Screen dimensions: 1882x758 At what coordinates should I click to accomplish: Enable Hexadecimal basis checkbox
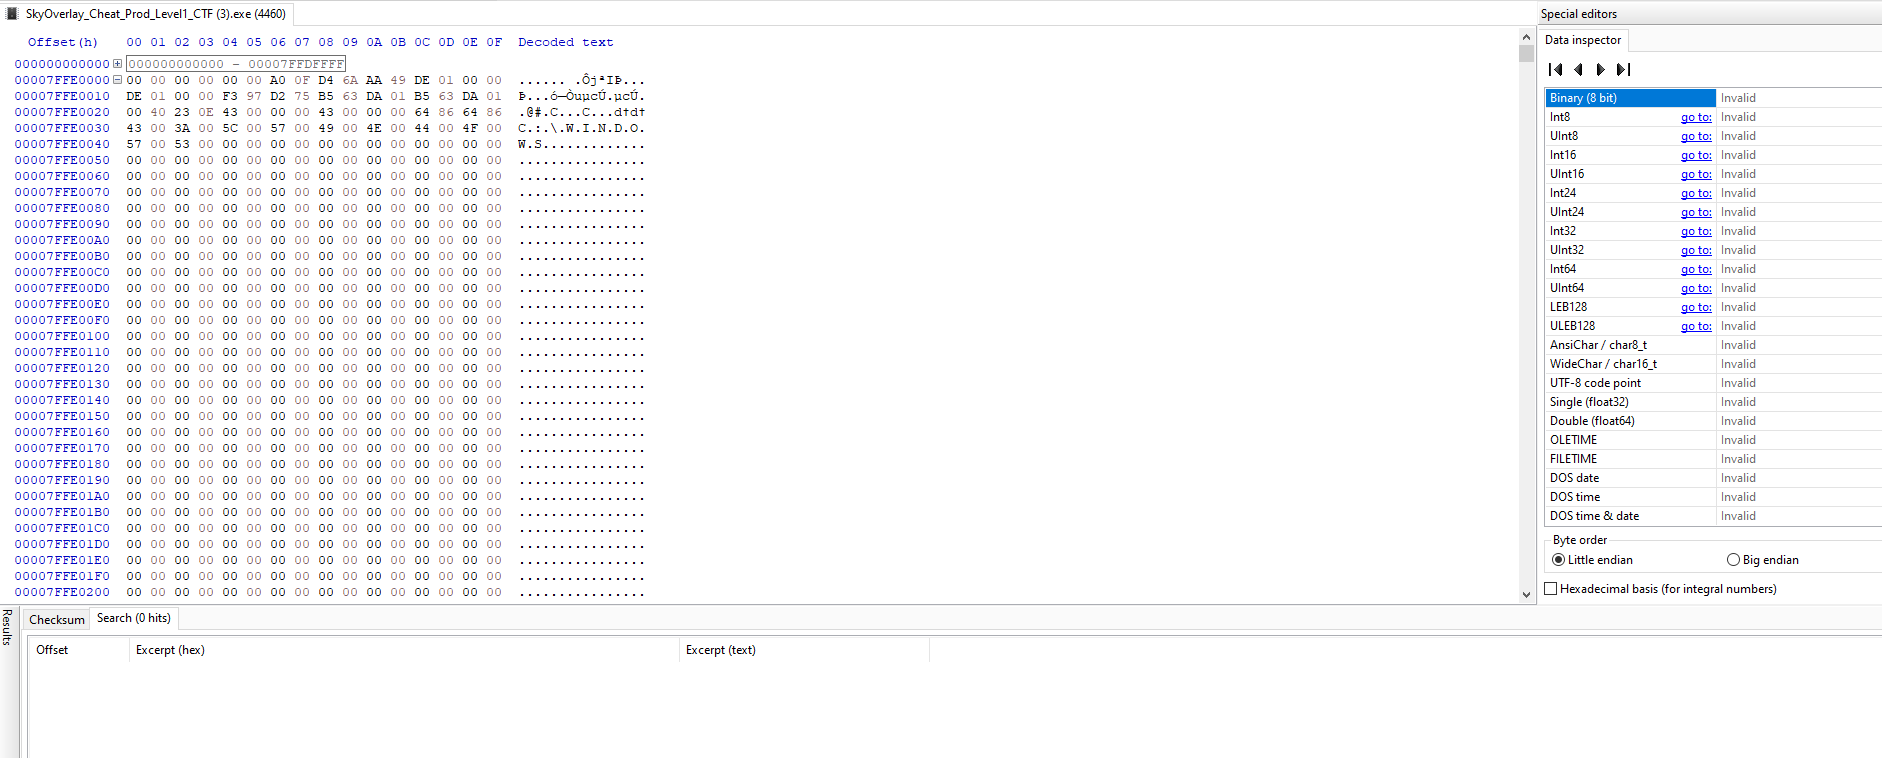click(1551, 589)
